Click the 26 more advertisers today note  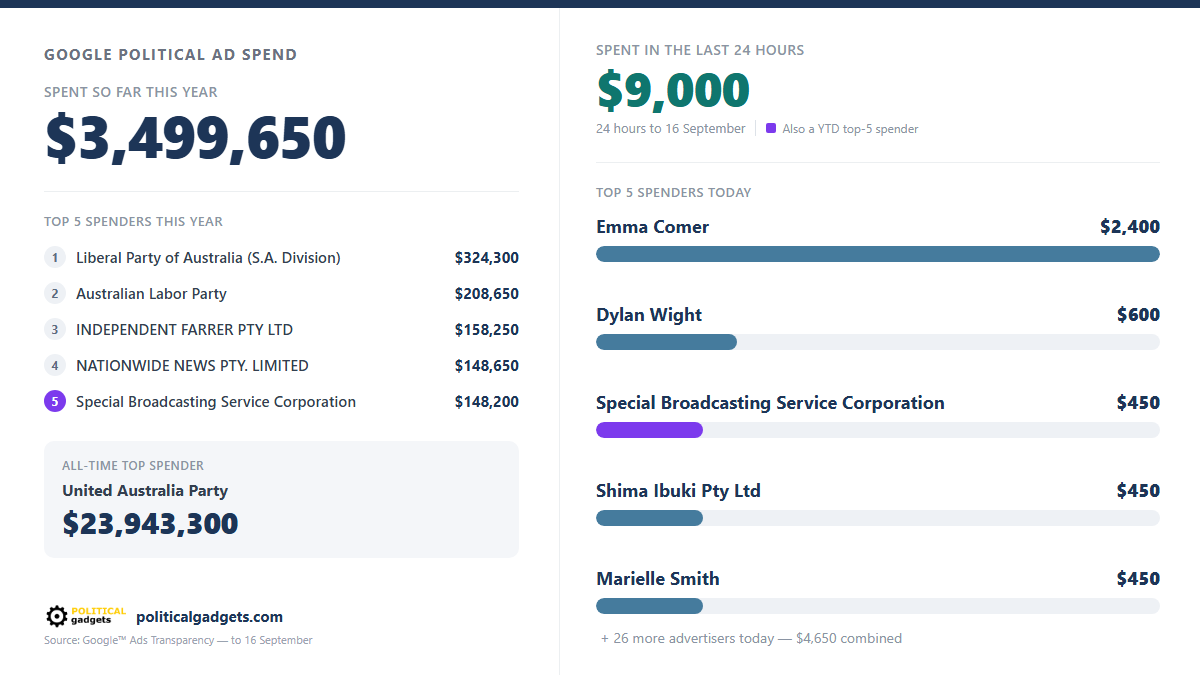coord(751,638)
